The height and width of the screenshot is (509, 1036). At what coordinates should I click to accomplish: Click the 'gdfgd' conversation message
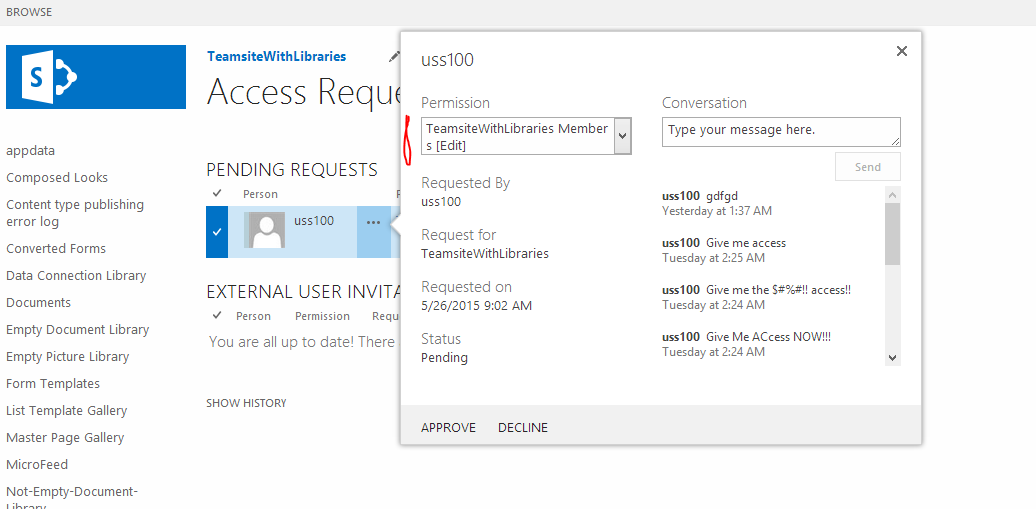point(722,196)
